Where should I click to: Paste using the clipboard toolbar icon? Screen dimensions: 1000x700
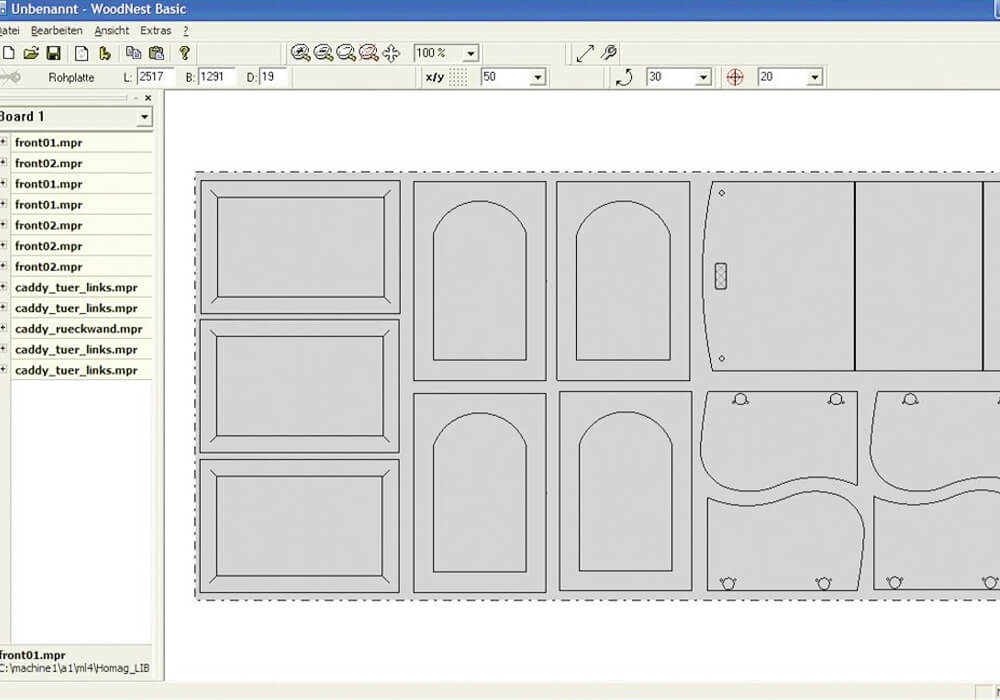156,53
